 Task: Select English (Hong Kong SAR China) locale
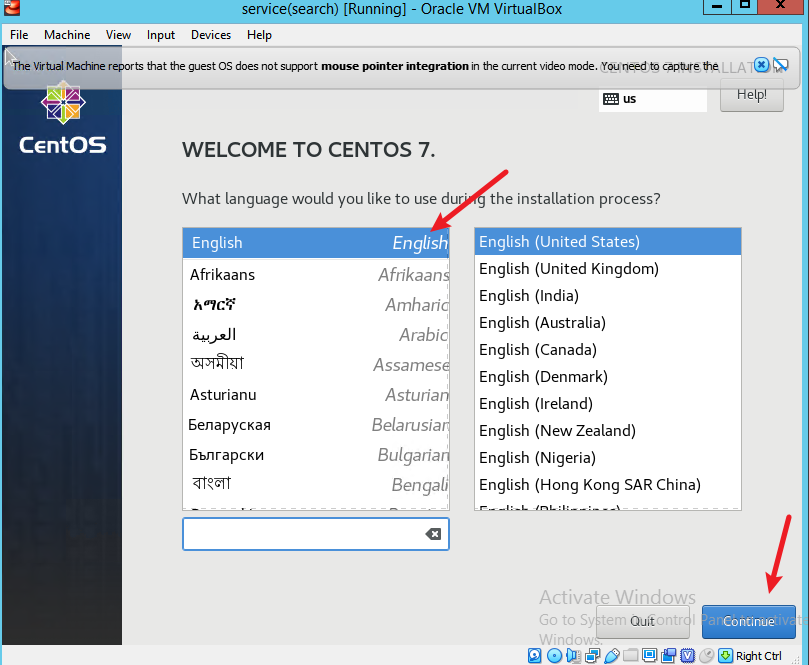point(608,484)
